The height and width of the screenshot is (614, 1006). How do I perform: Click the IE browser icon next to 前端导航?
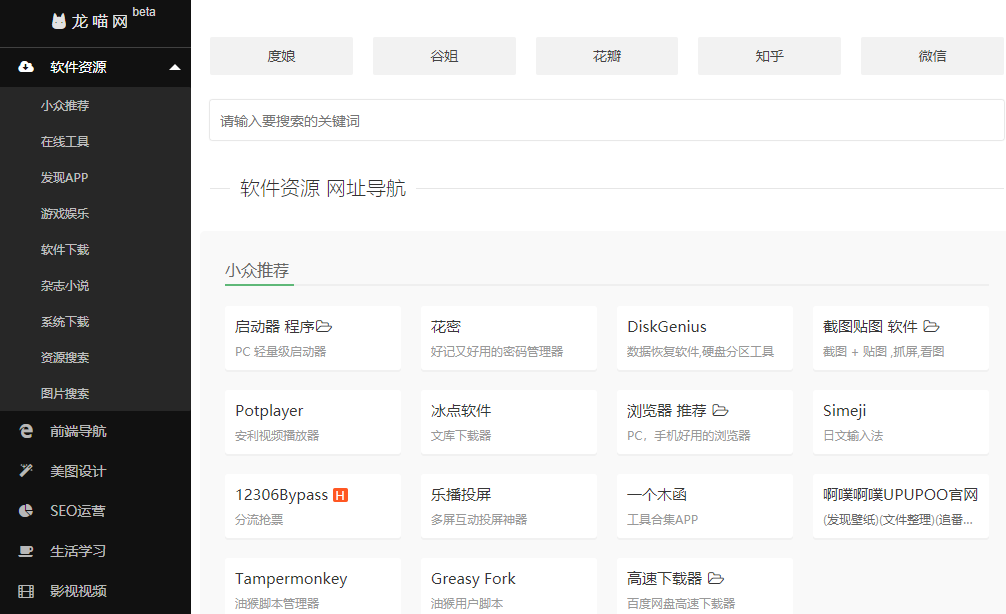coord(26,431)
